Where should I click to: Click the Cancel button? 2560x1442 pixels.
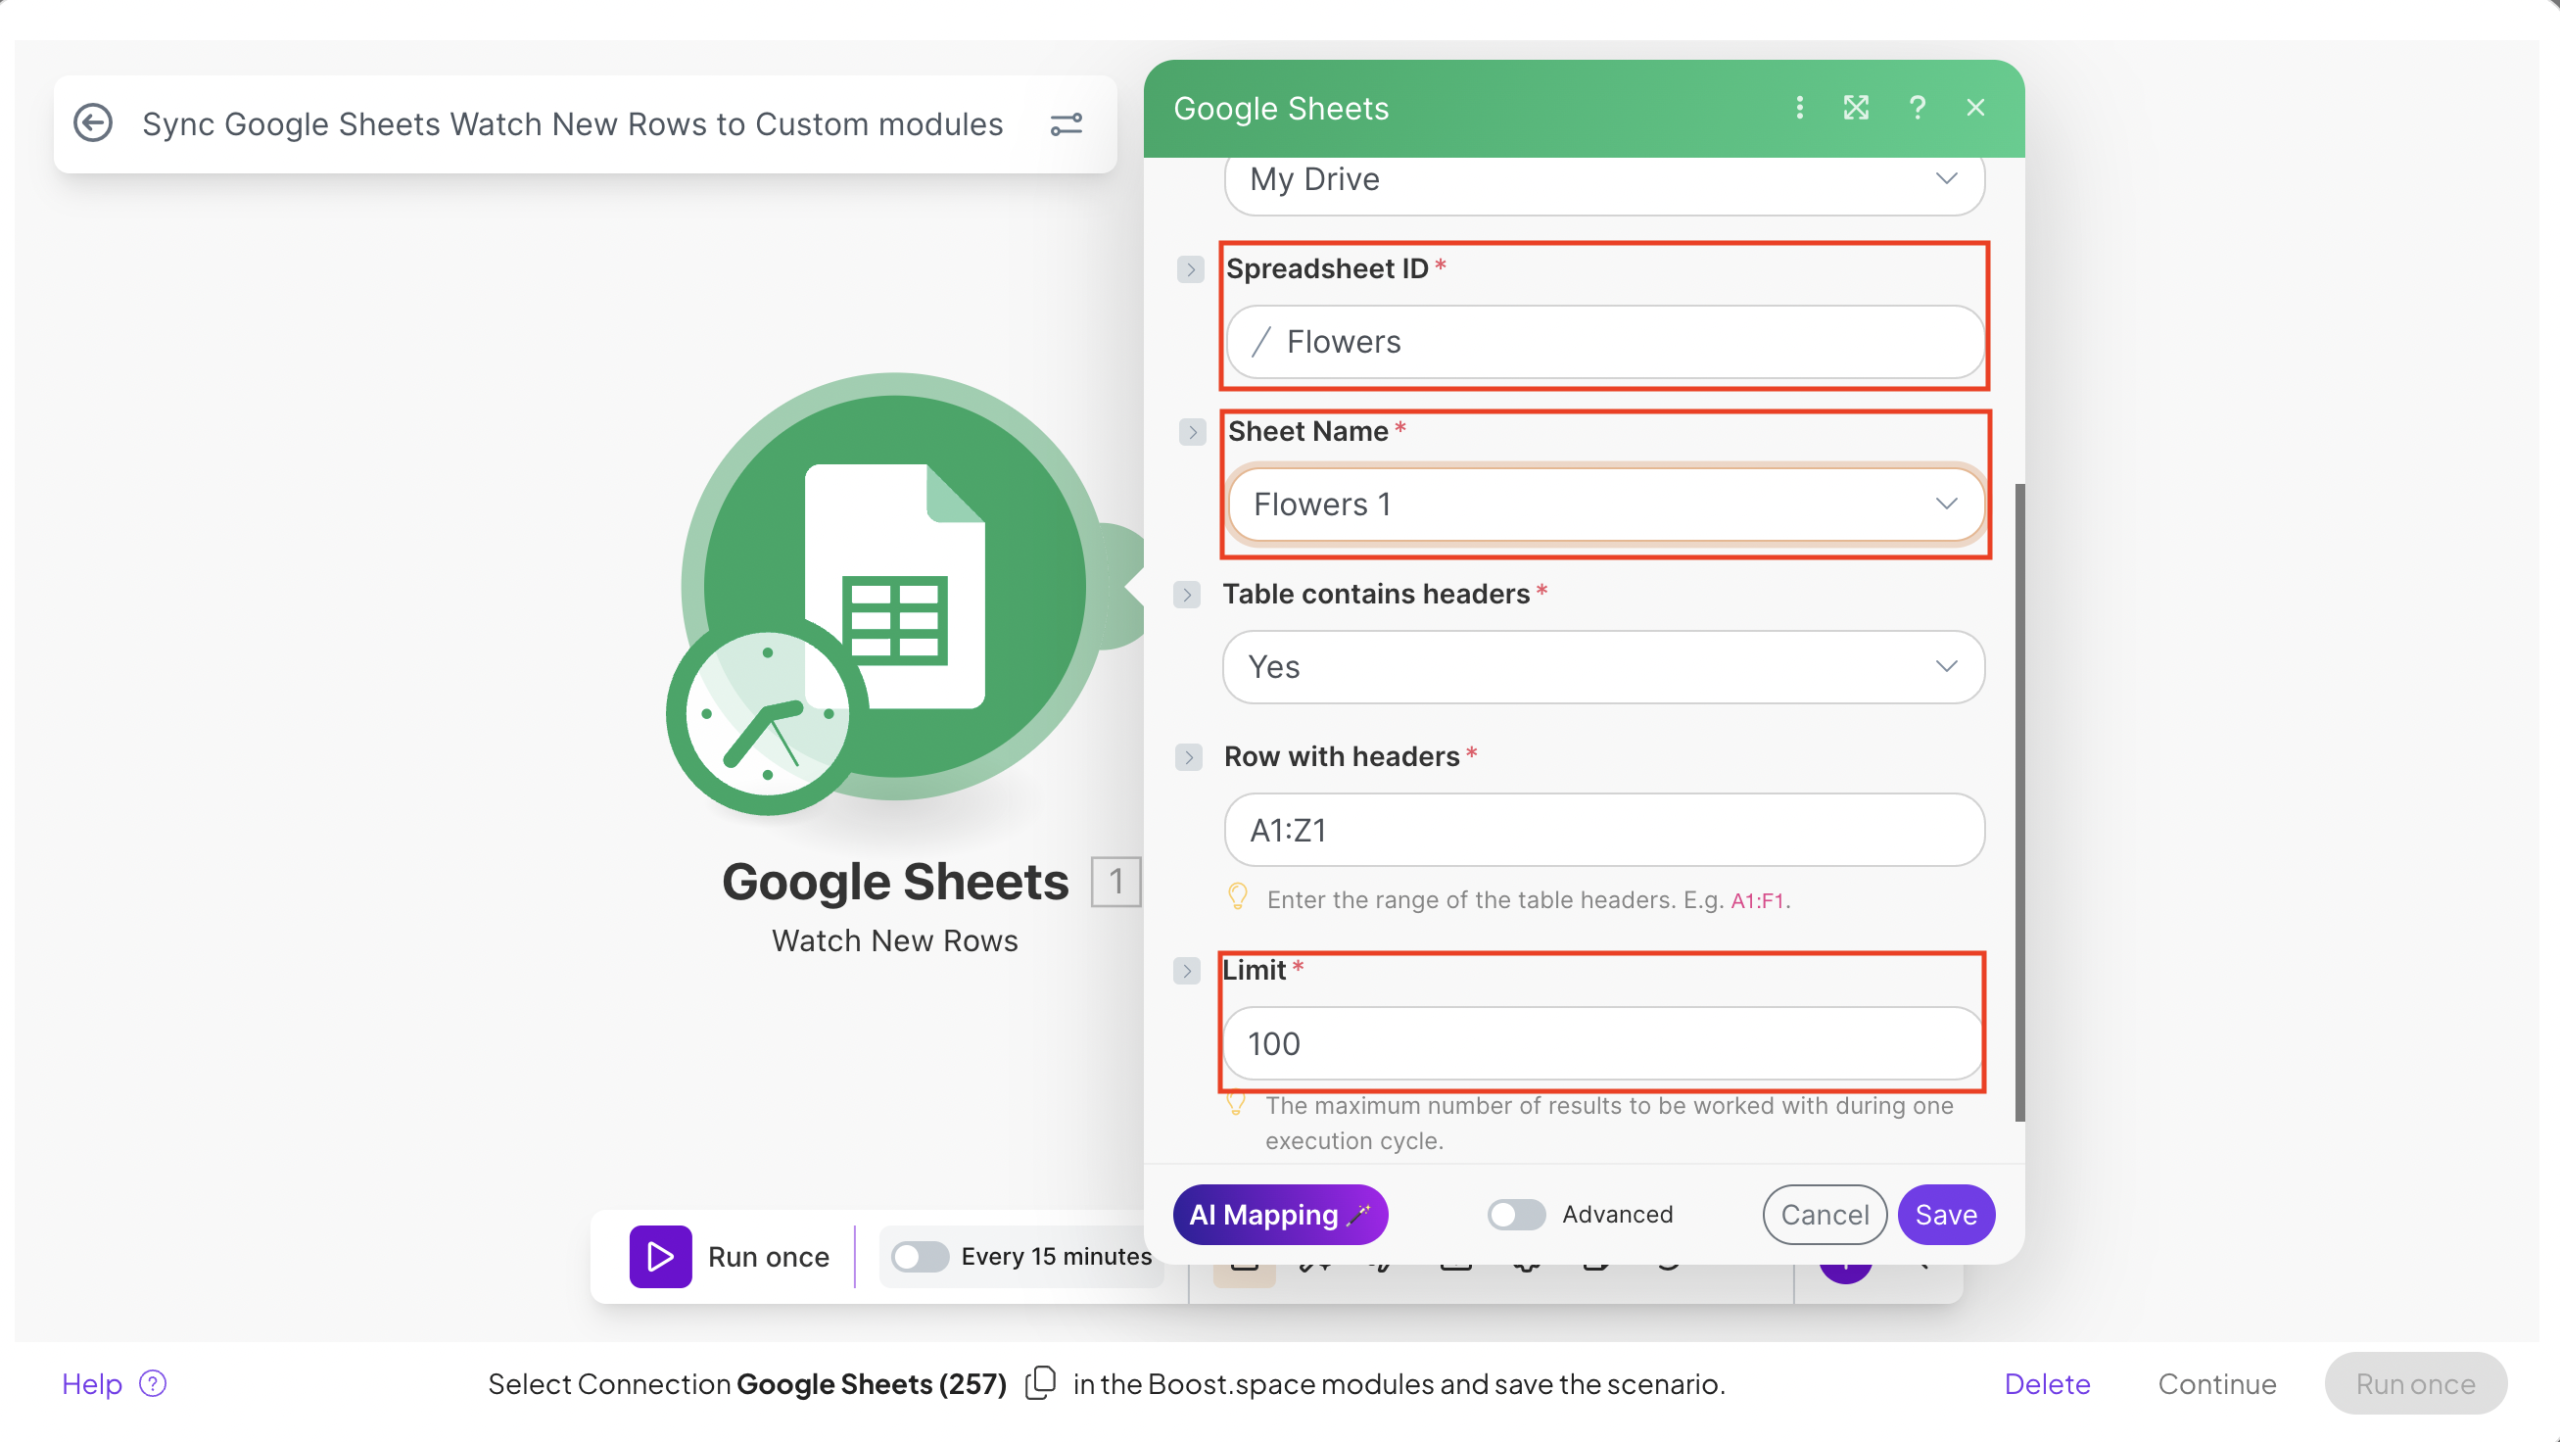(1824, 1214)
